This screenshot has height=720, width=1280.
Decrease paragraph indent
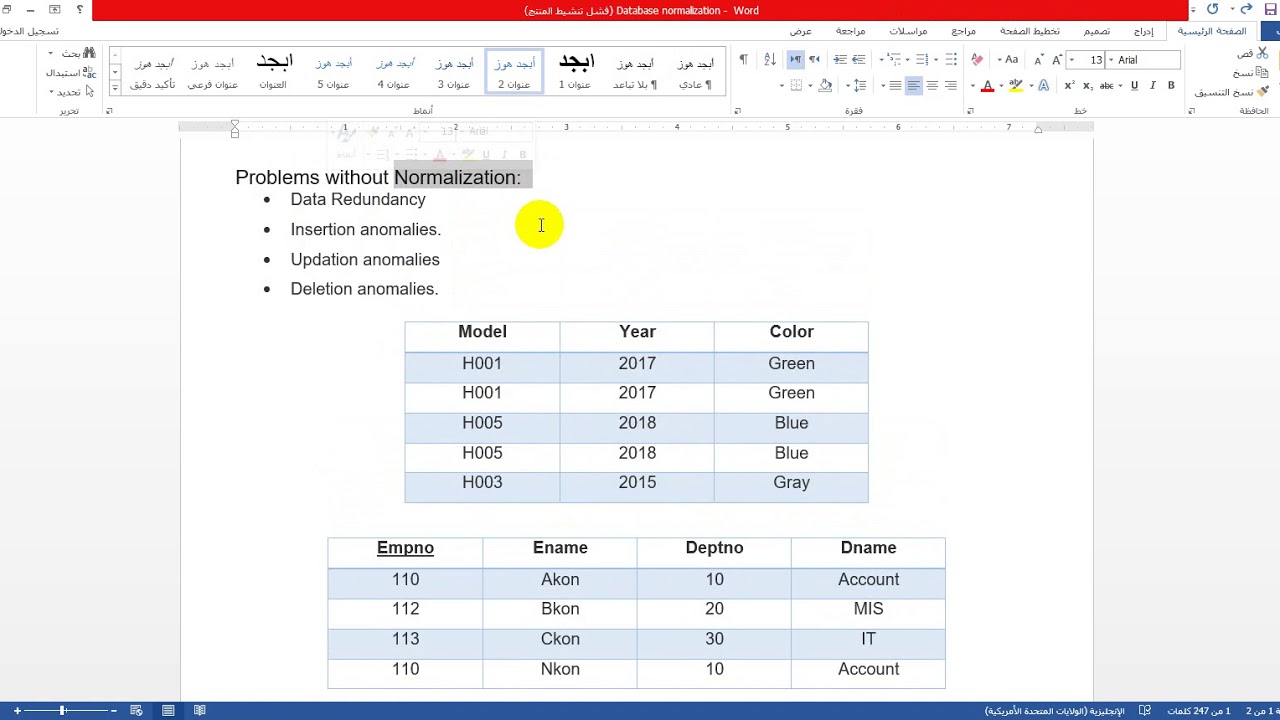click(858, 60)
